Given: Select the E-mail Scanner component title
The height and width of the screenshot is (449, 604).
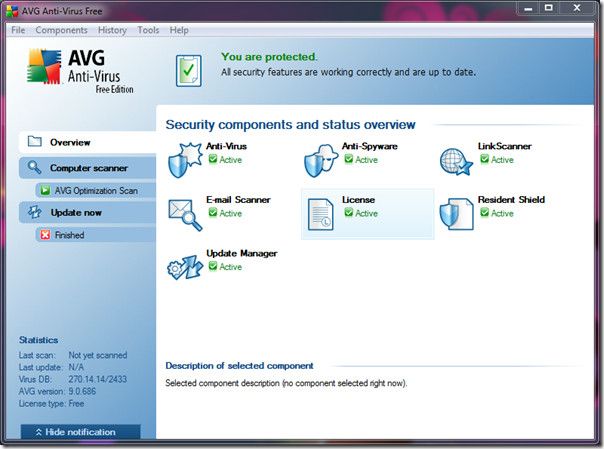Looking at the screenshot, I should click(x=238, y=200).
